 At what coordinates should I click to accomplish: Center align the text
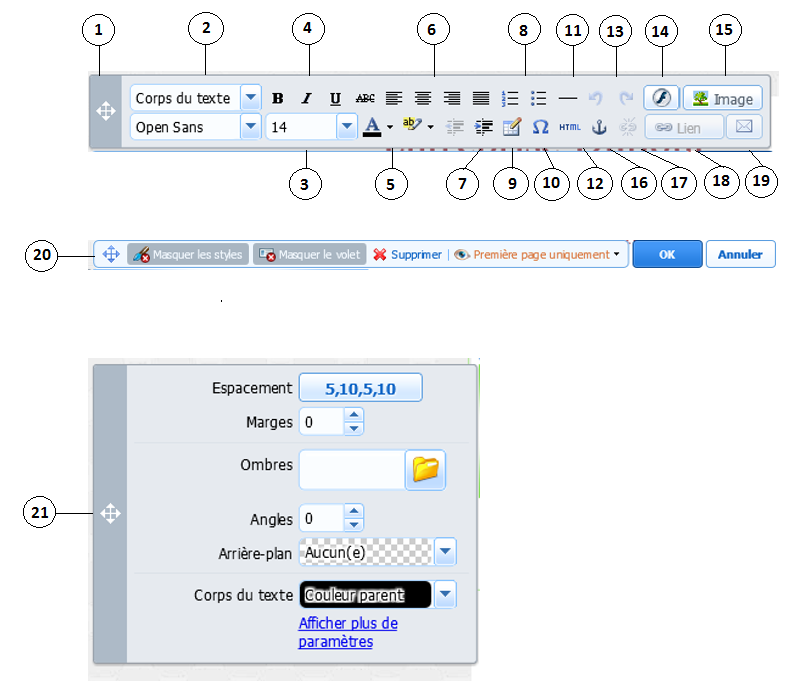[x=423, y=98]
